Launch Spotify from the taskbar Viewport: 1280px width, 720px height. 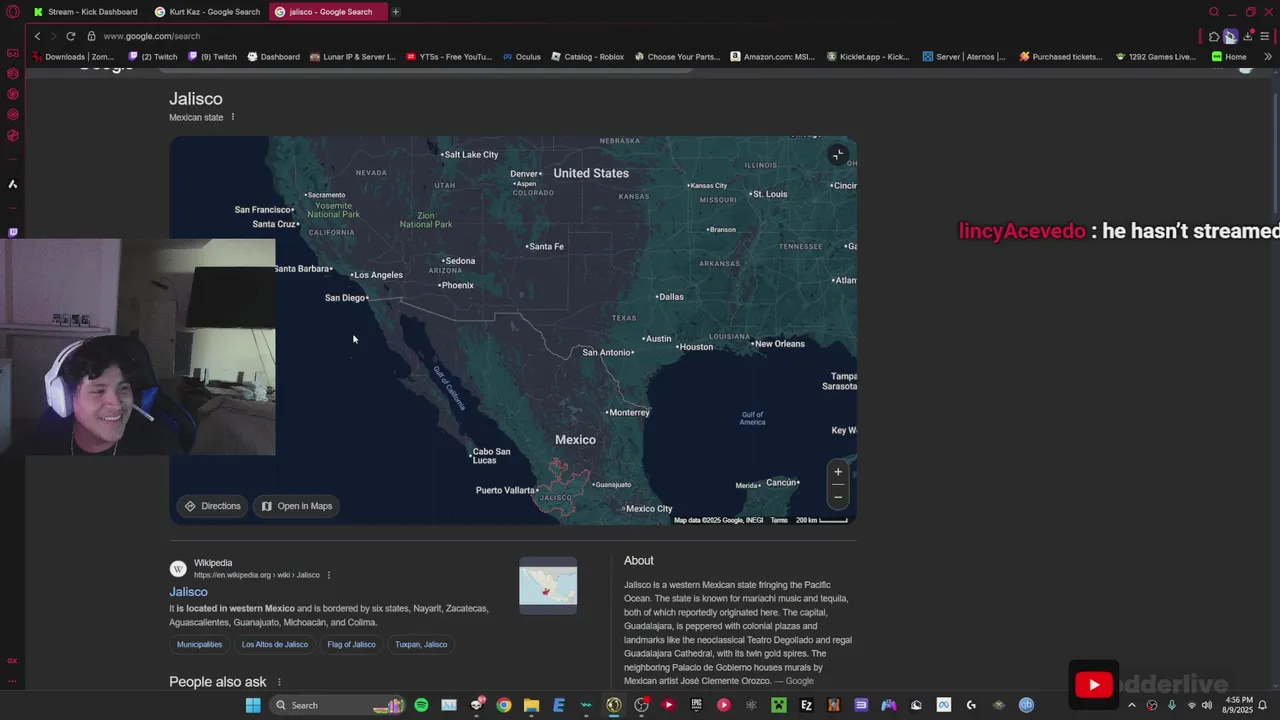point(421,705)
